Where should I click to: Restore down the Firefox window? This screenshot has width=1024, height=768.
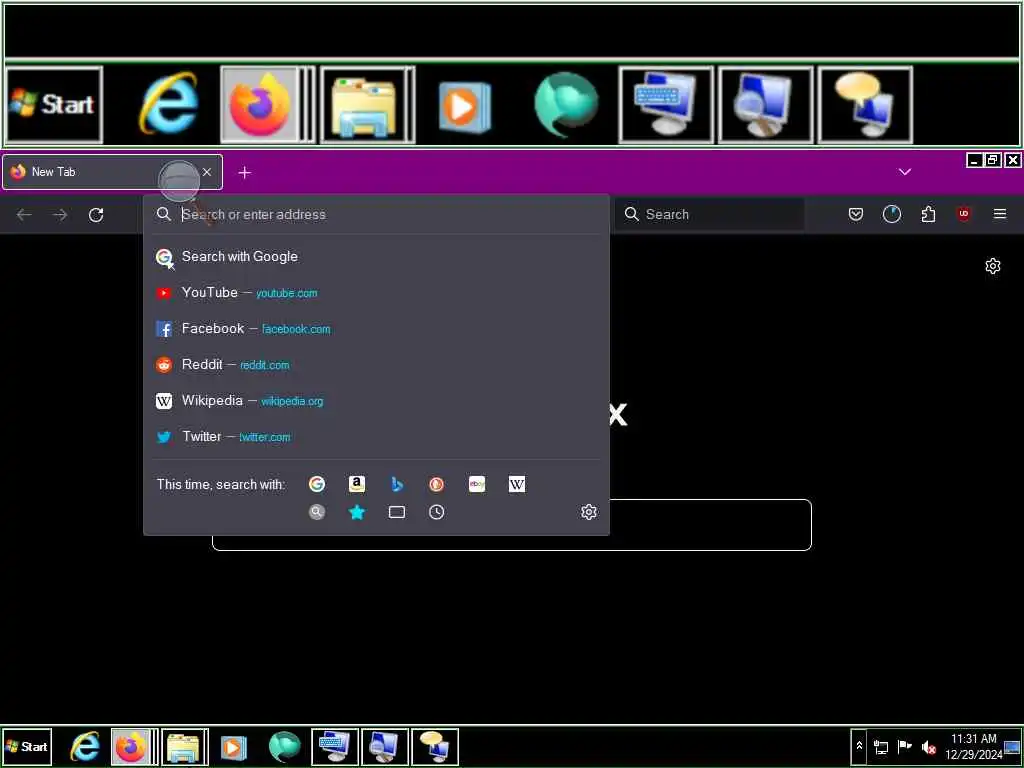coord(993,160)
